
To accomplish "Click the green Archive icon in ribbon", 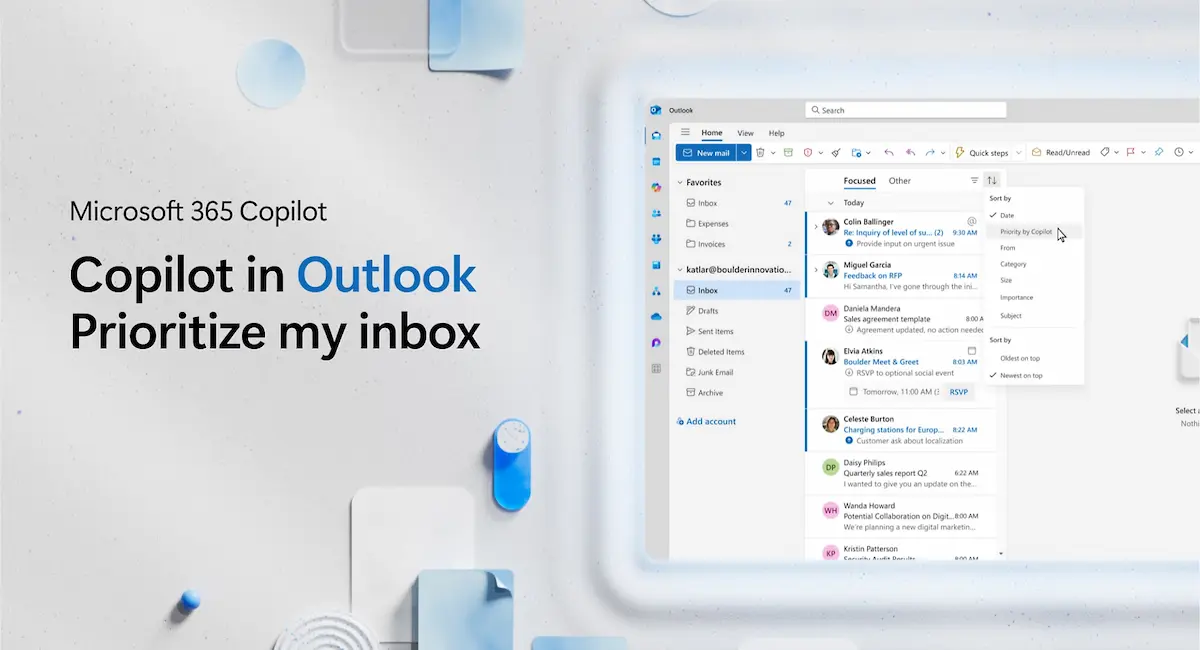I will 787,152.
